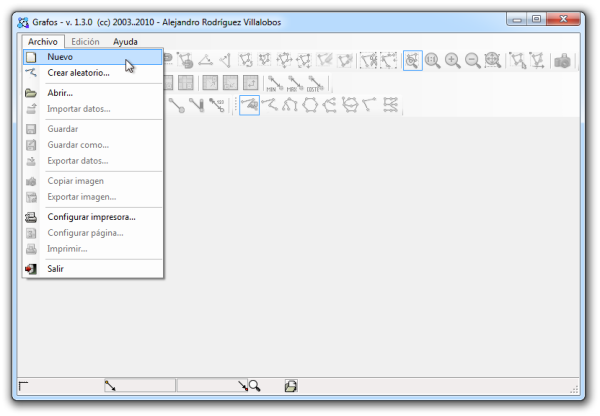The height and width of the screenshot is (416, 600).
Task: Click the graph with database cylinder icon
Action: 185,60
